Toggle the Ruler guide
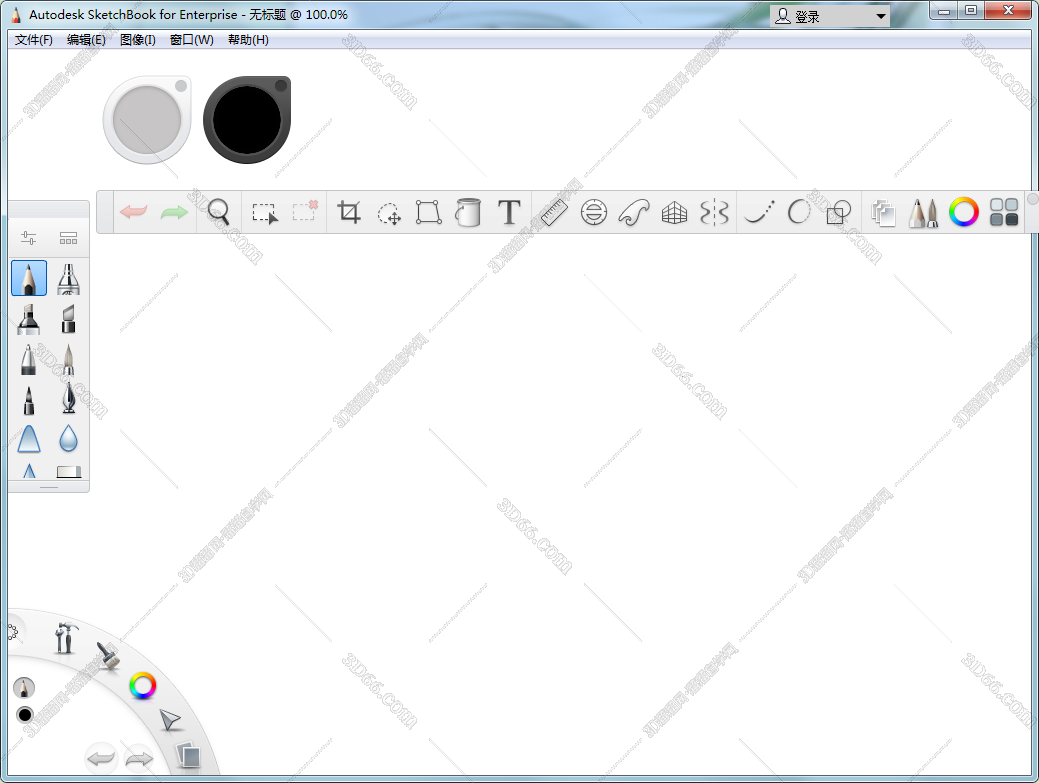The height and width of the screenshot is (783, 1039). (553, 212)
